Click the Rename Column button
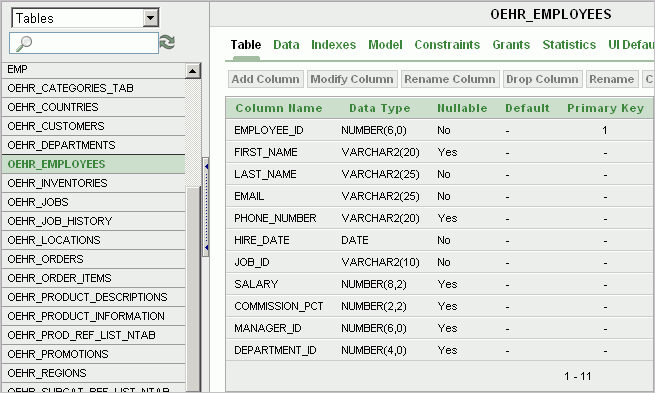Image resolution: width=655 pixels, height=393 pixels. point(450,79)
